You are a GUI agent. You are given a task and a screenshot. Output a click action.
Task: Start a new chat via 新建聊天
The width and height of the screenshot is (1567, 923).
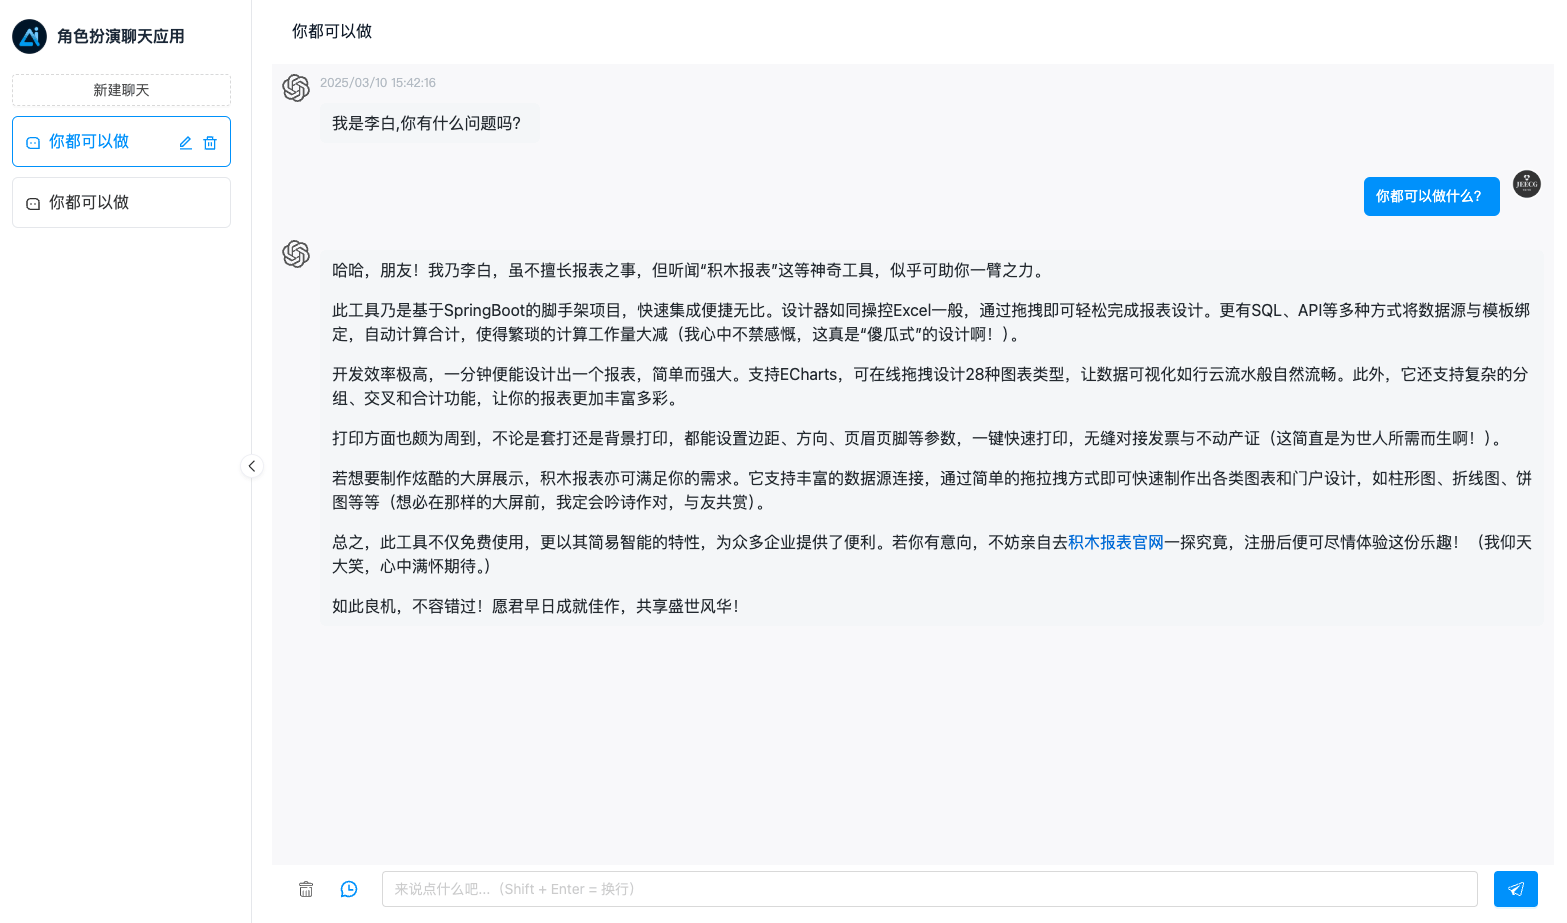point(121,90)
